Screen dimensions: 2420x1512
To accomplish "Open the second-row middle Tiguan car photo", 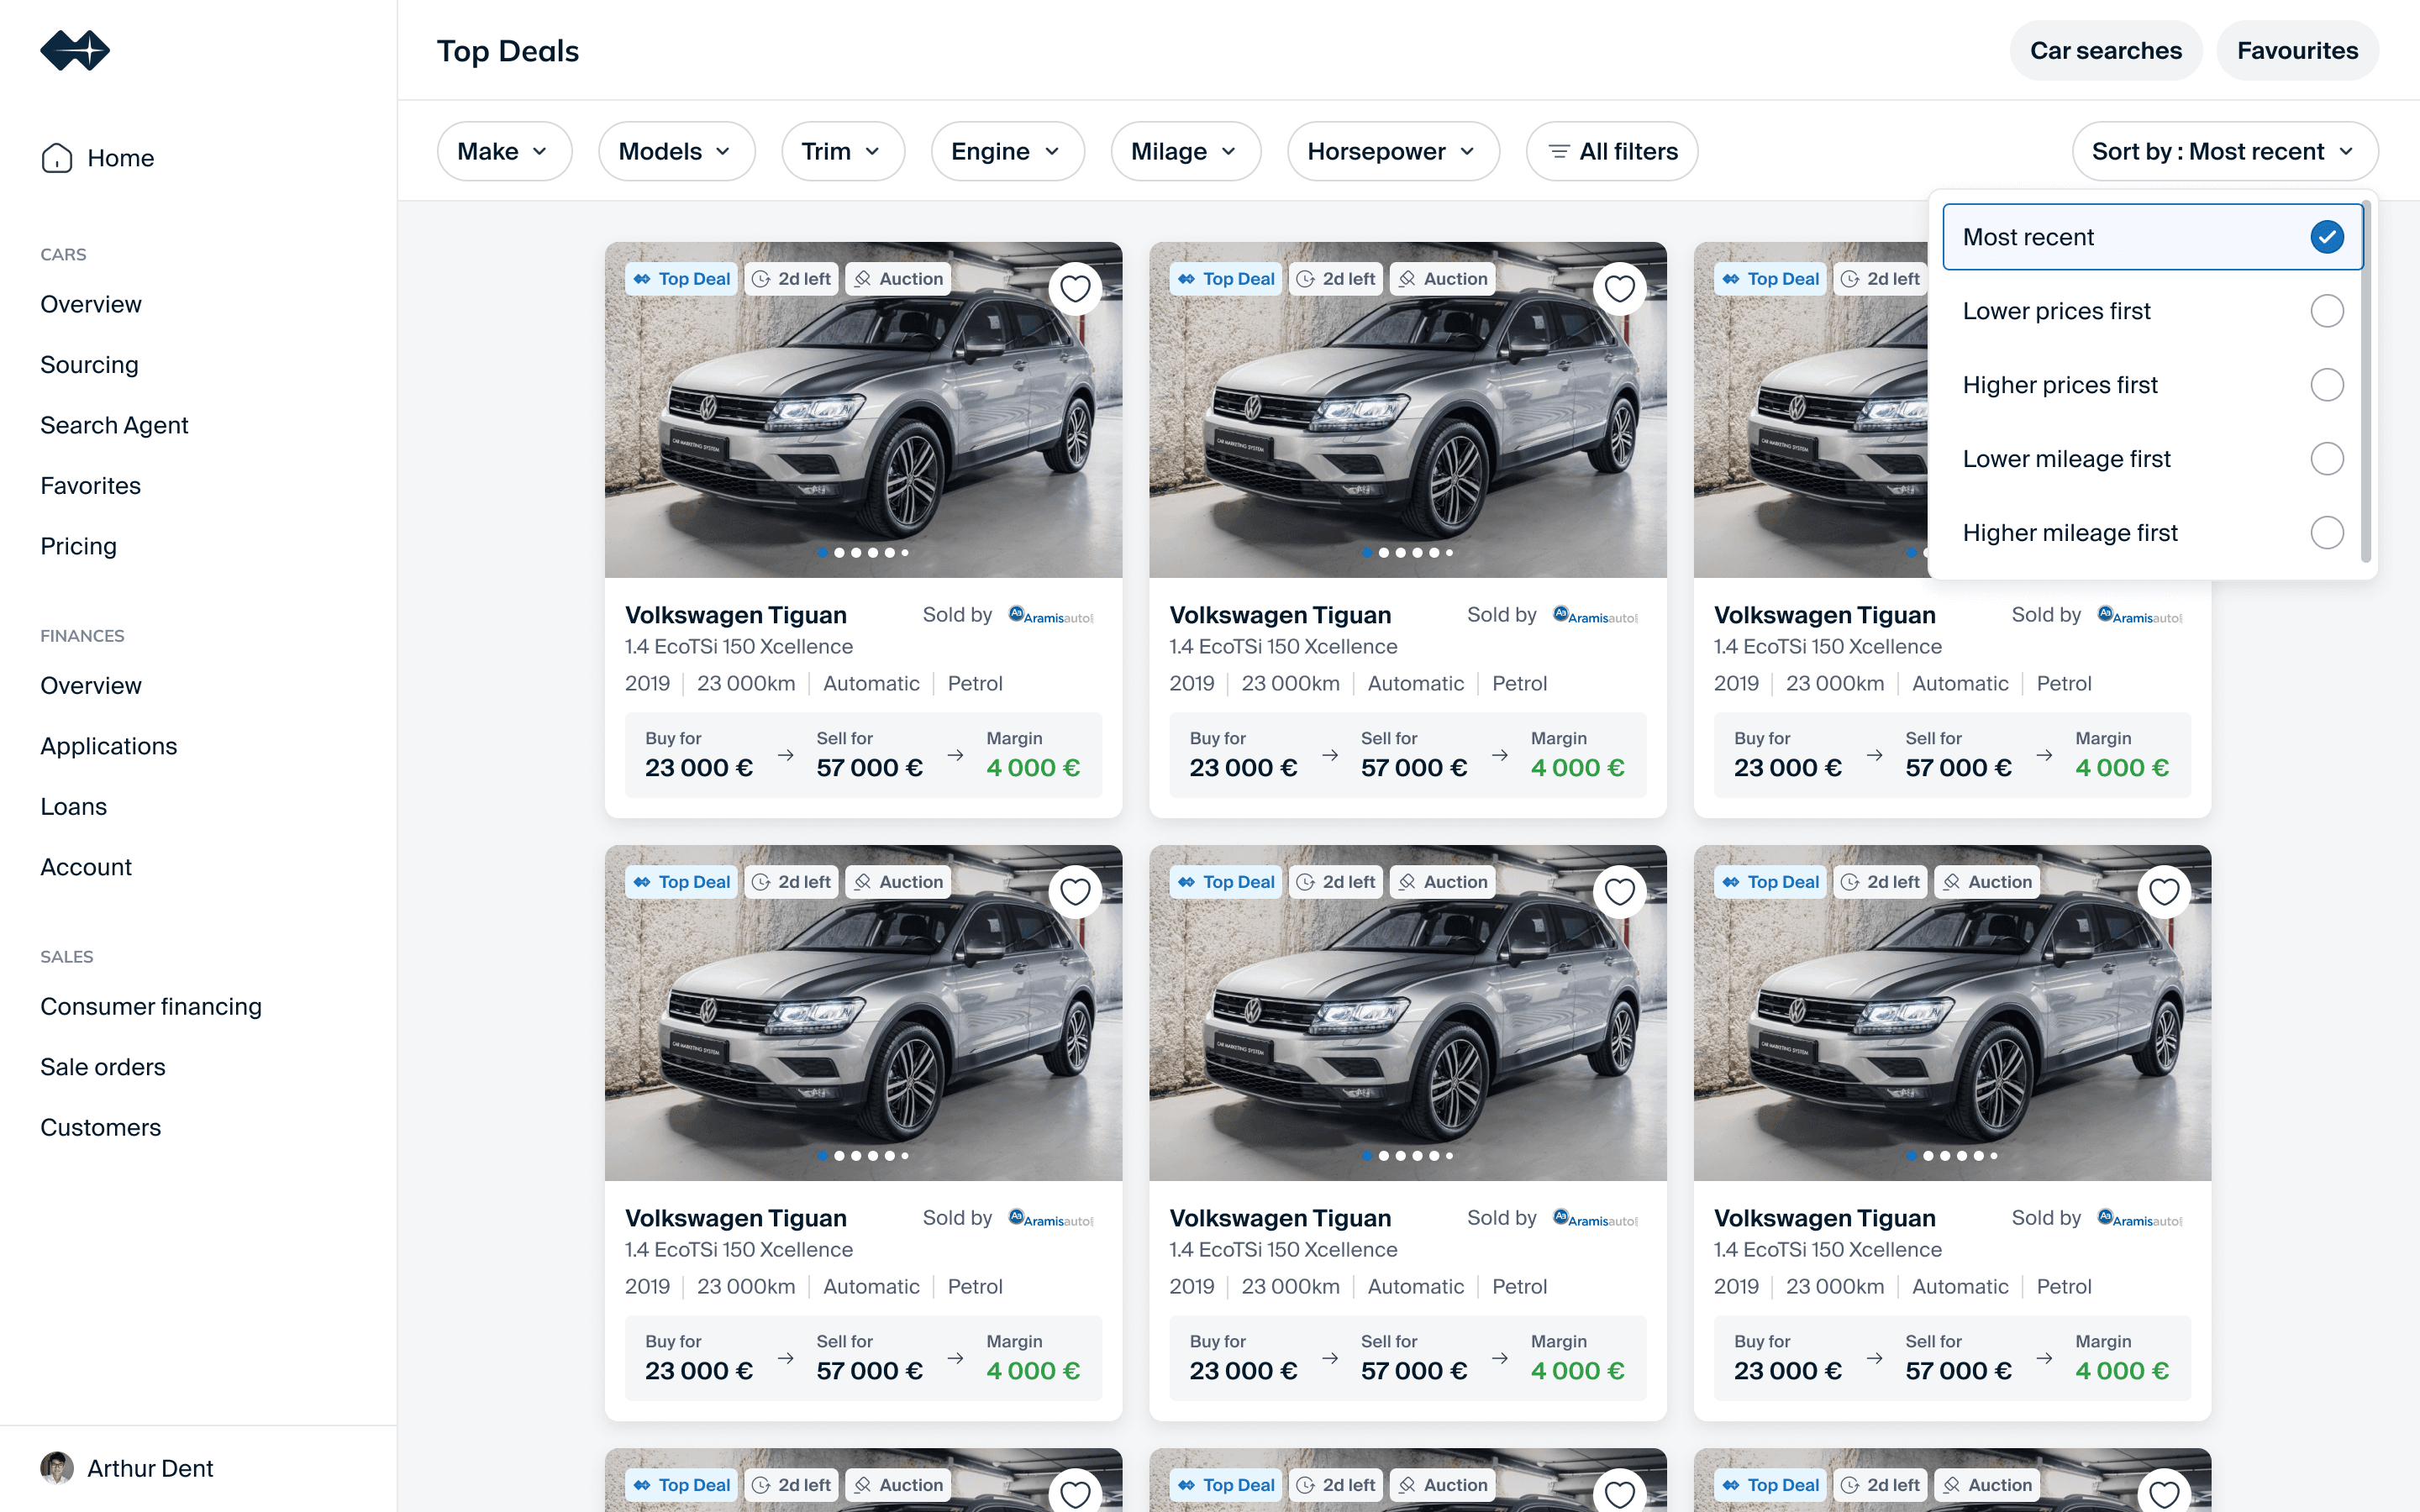I will [1407, 1013].
